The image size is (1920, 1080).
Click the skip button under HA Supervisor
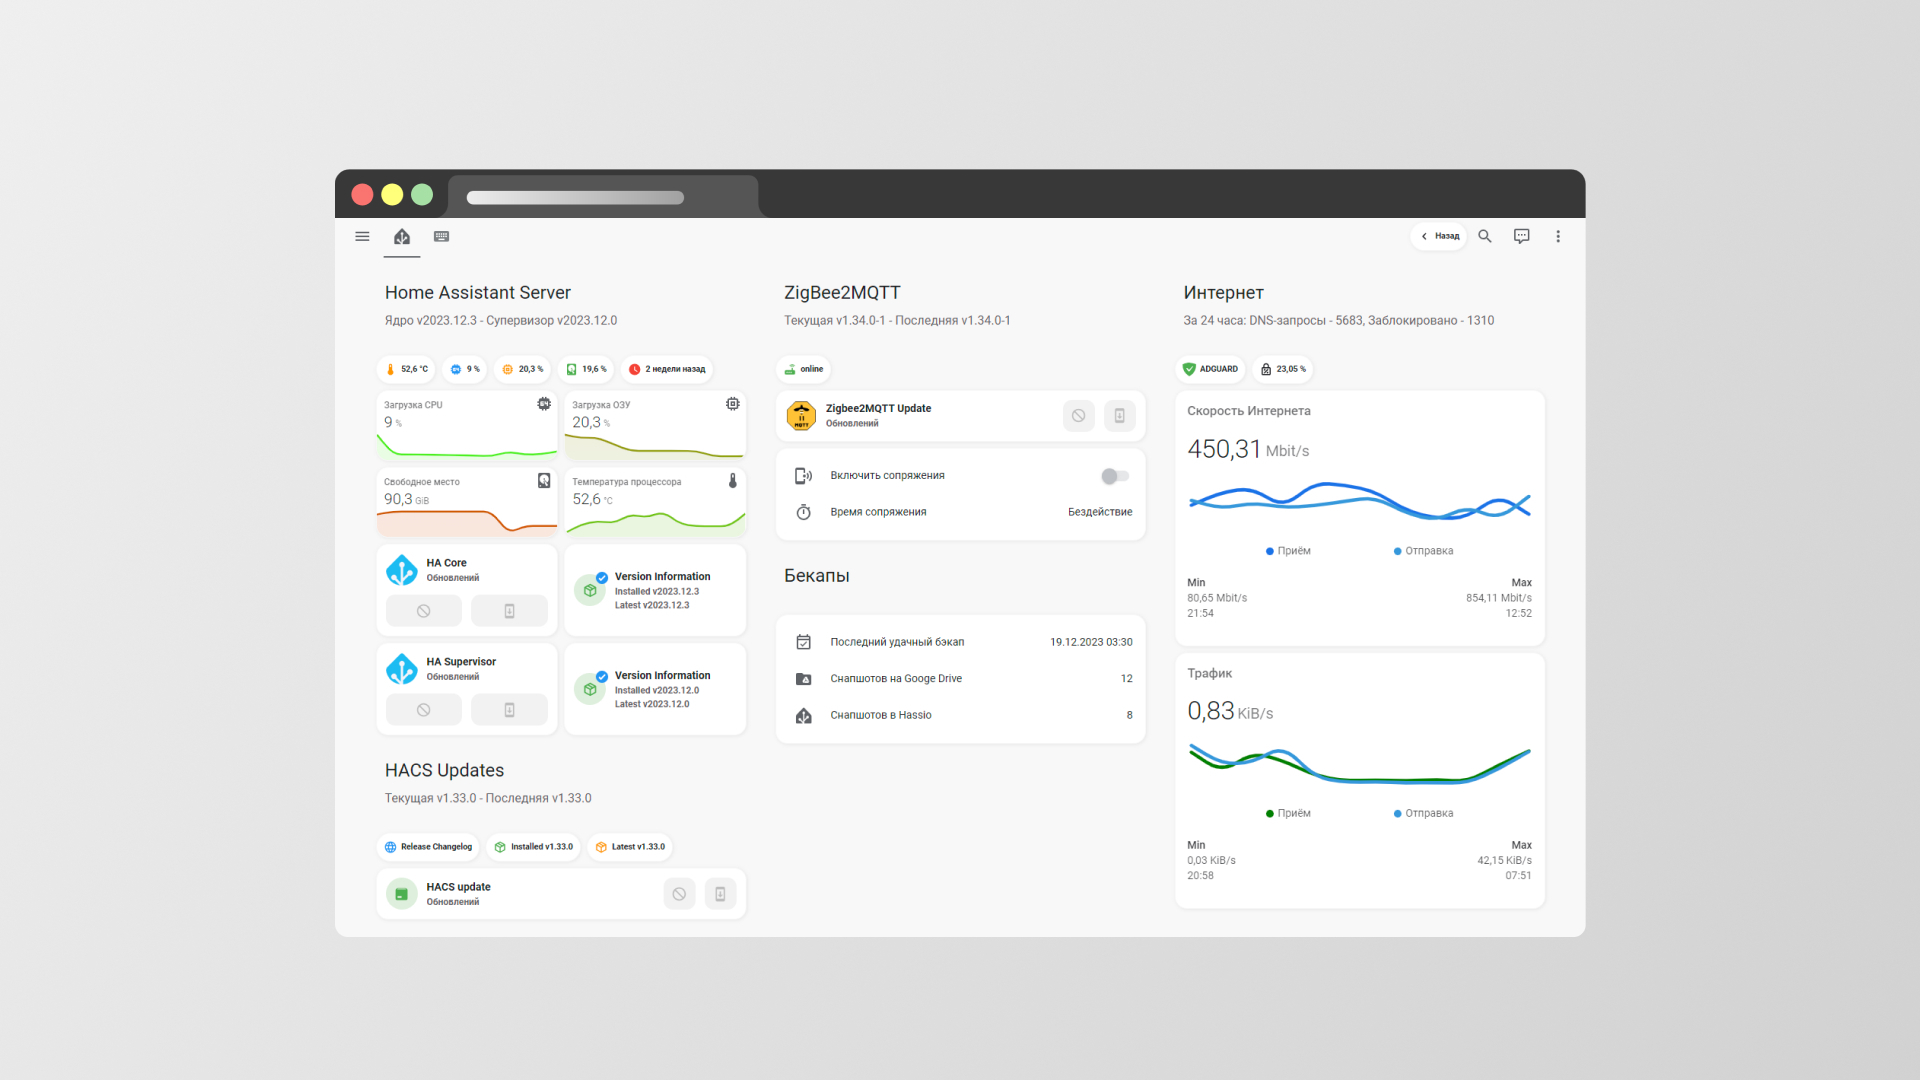click(424, 710)
